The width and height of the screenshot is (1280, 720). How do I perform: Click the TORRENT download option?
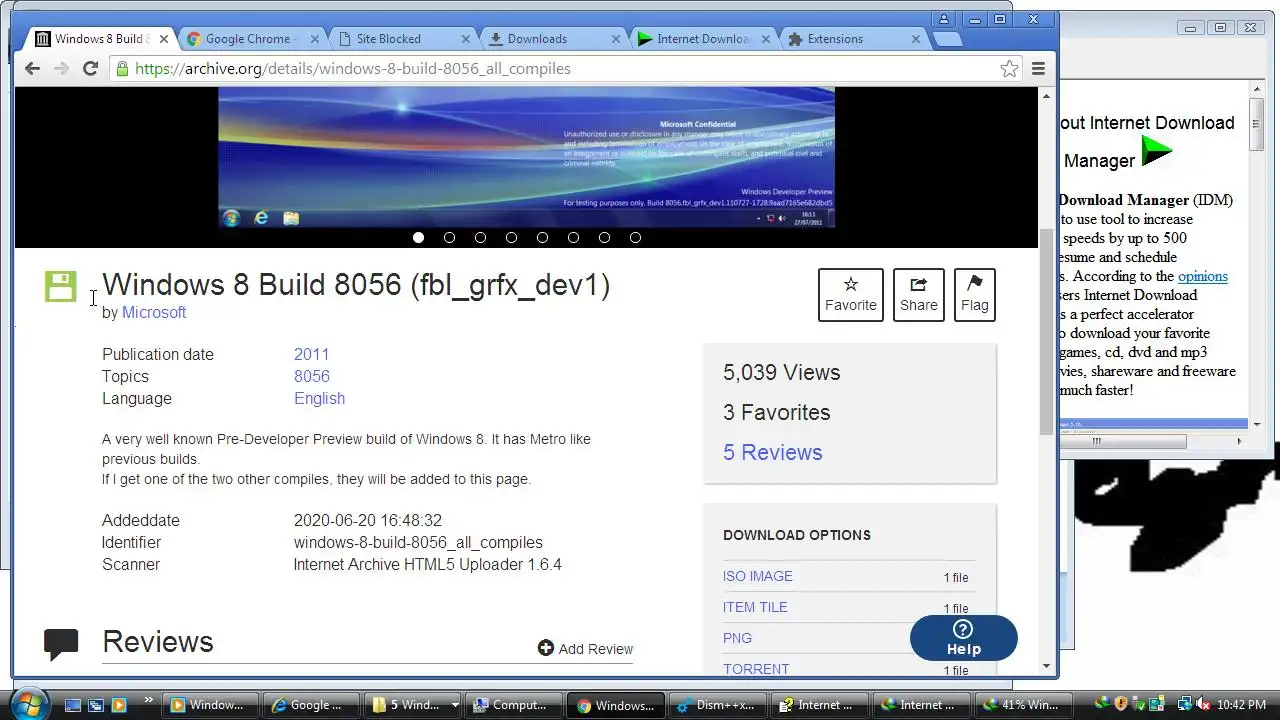point(756,669)
